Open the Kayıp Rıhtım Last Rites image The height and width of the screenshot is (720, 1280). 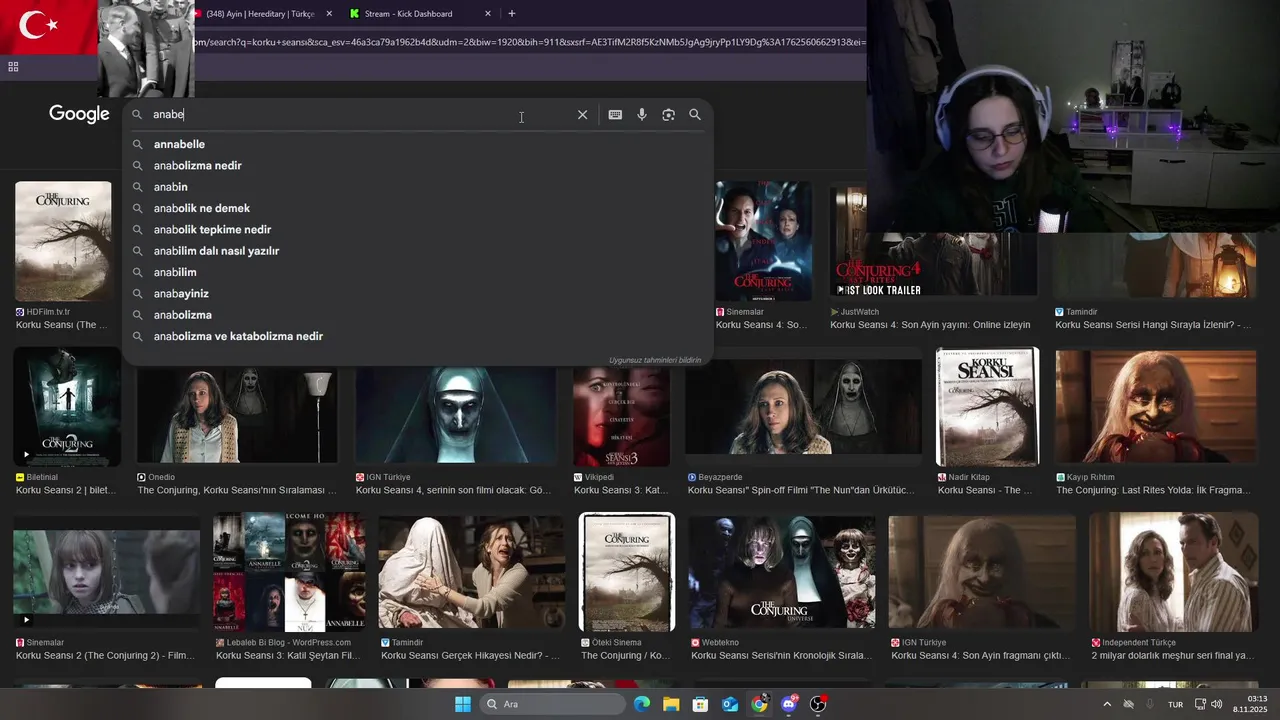(1156, 407)
